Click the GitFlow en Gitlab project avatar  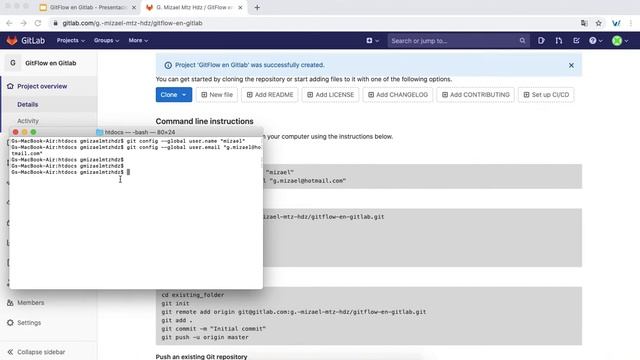tap(13, 63)
